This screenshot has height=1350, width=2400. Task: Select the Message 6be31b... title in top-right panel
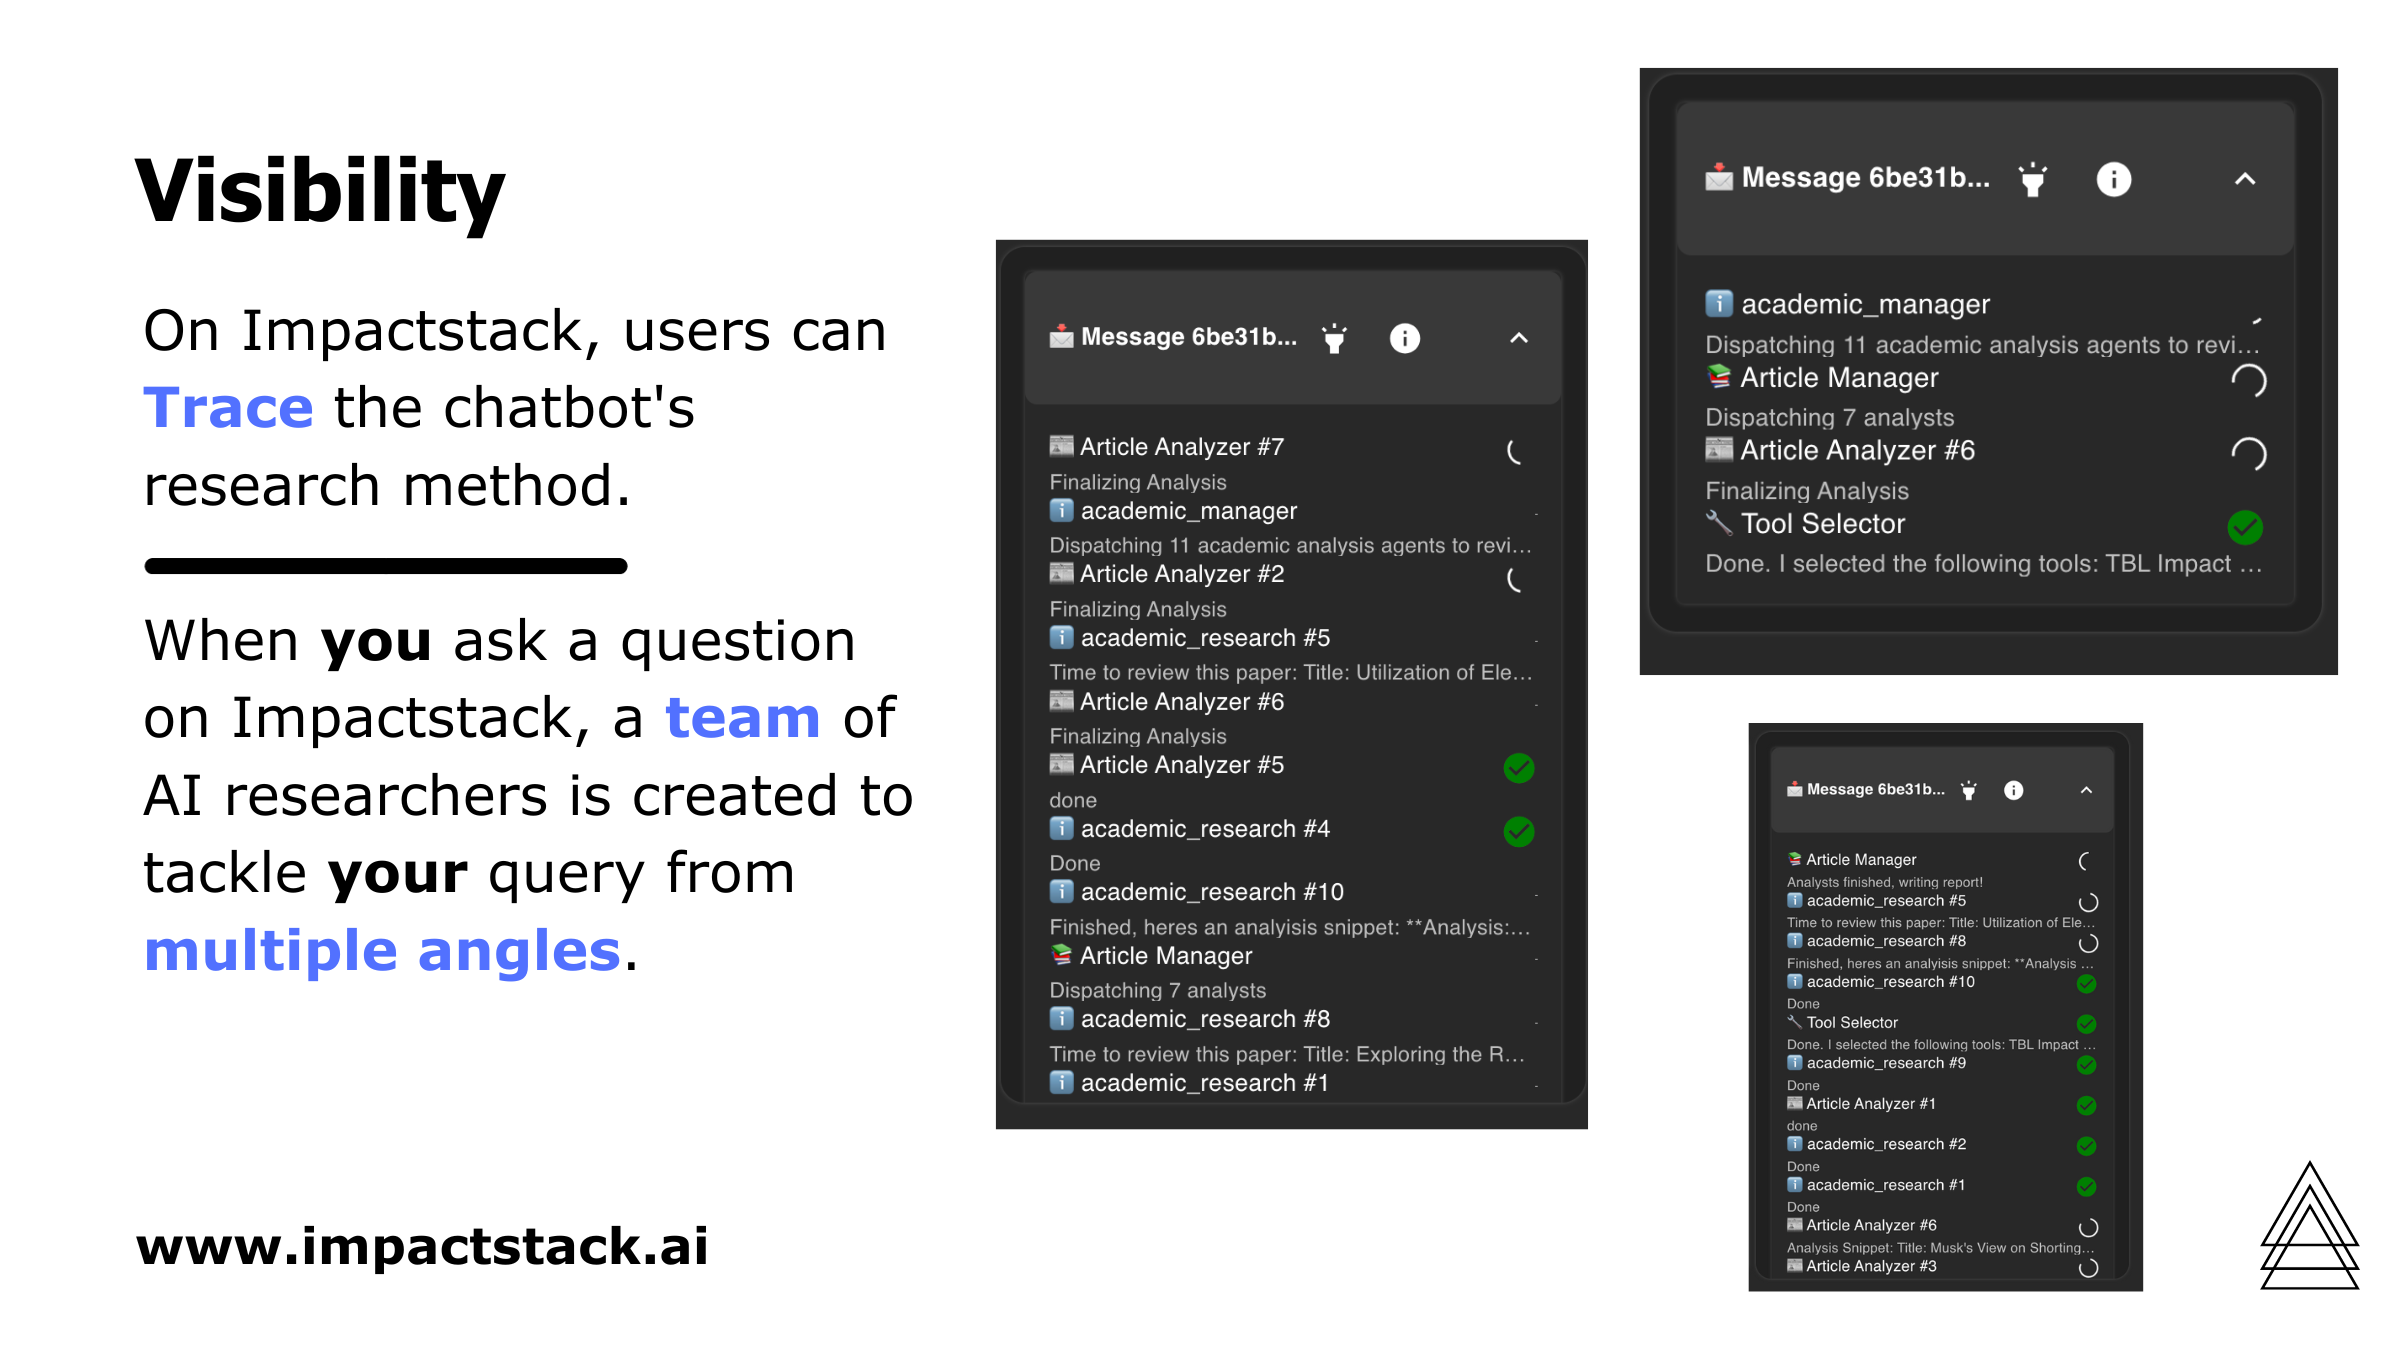(x=1866, y=177)
